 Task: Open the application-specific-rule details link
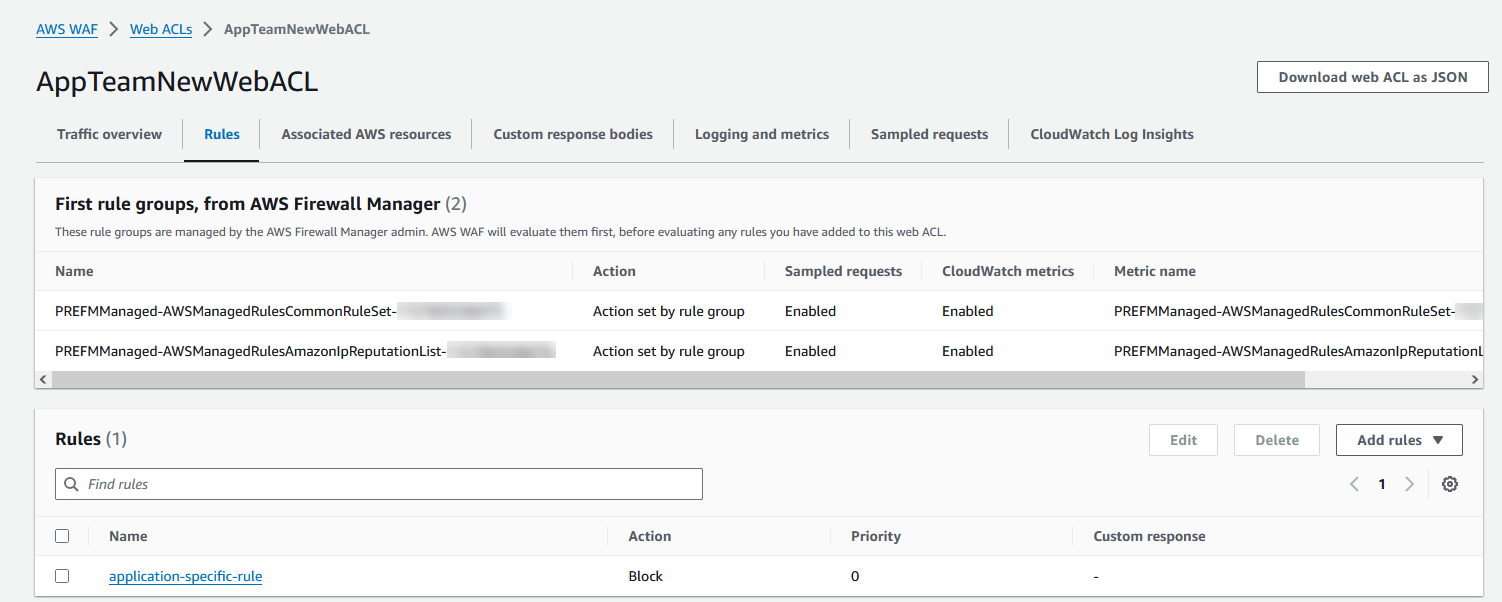[185, 576]
